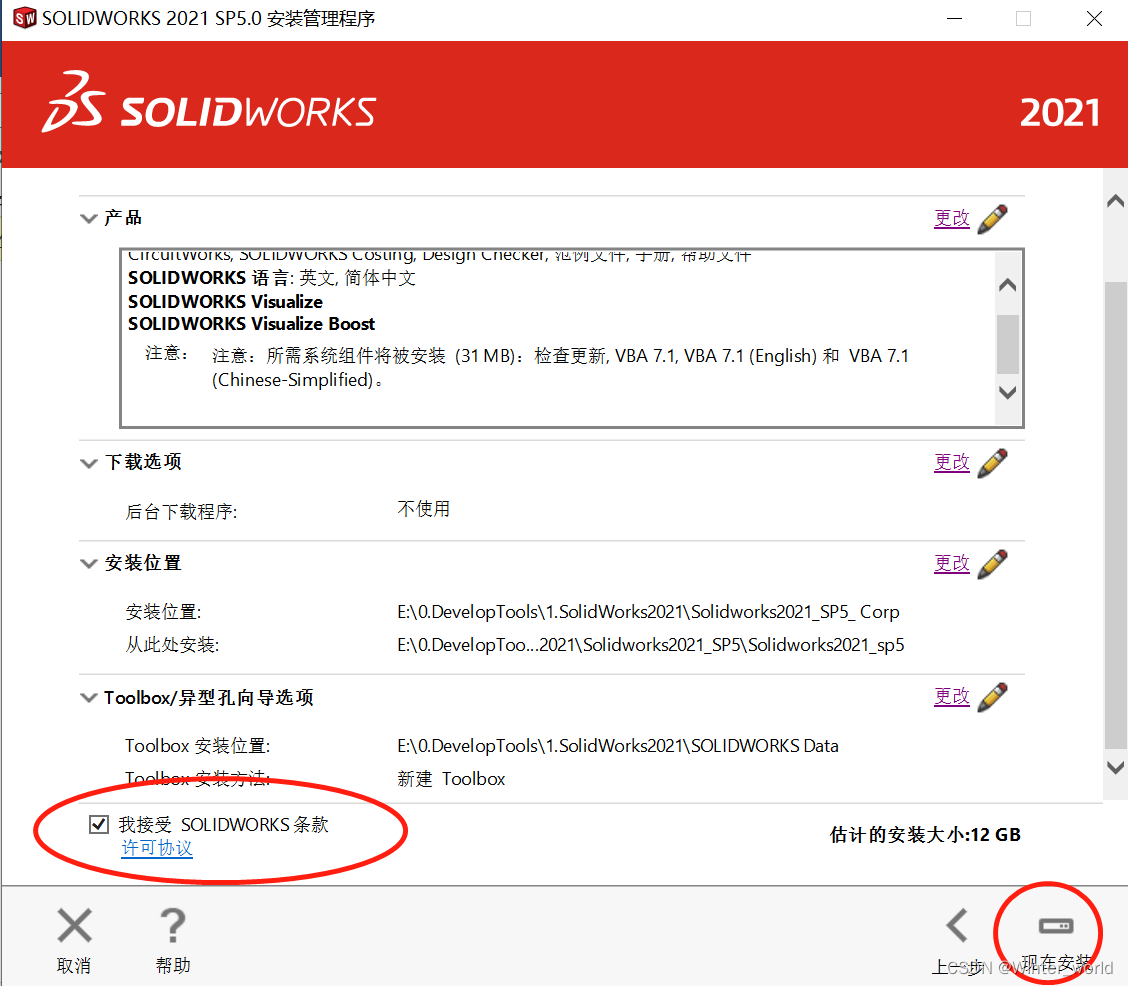This screenshot has height=986, width=1128.
Task: Click the product list scroll-down arrow
Action: pyautogui.click(x=1008, y=392)
